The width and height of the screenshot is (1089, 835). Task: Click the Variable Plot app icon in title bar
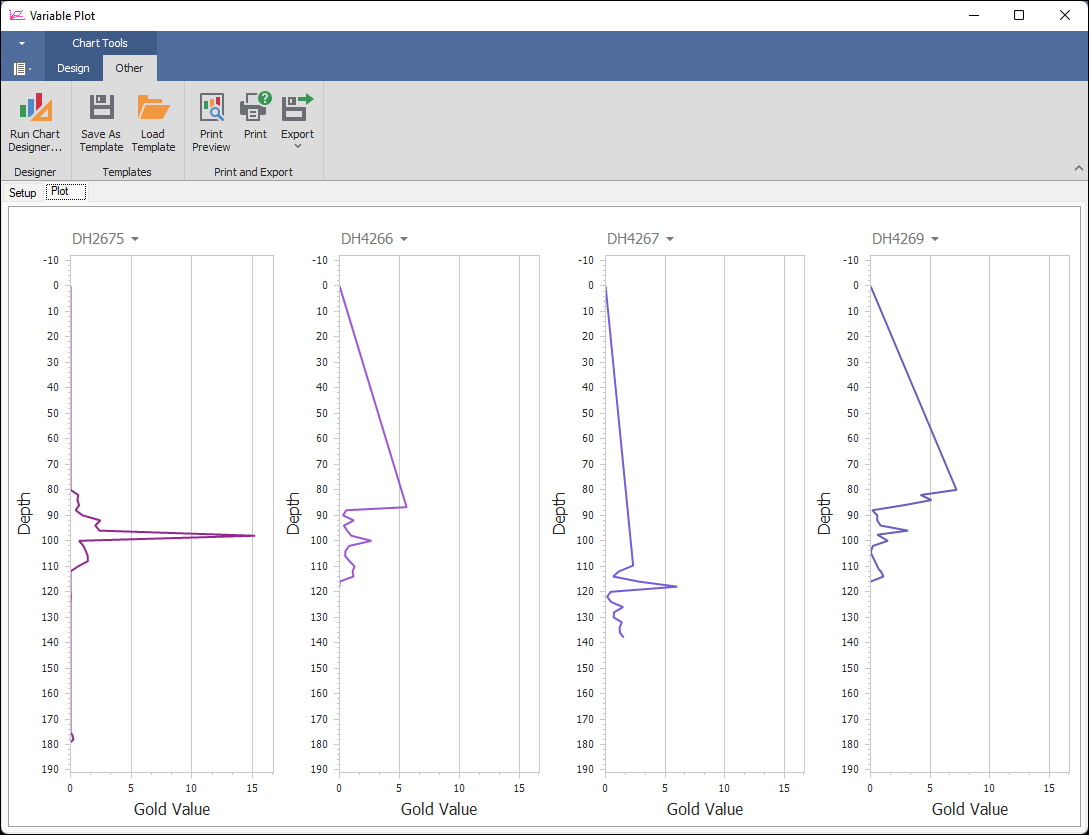coord(16,15)
